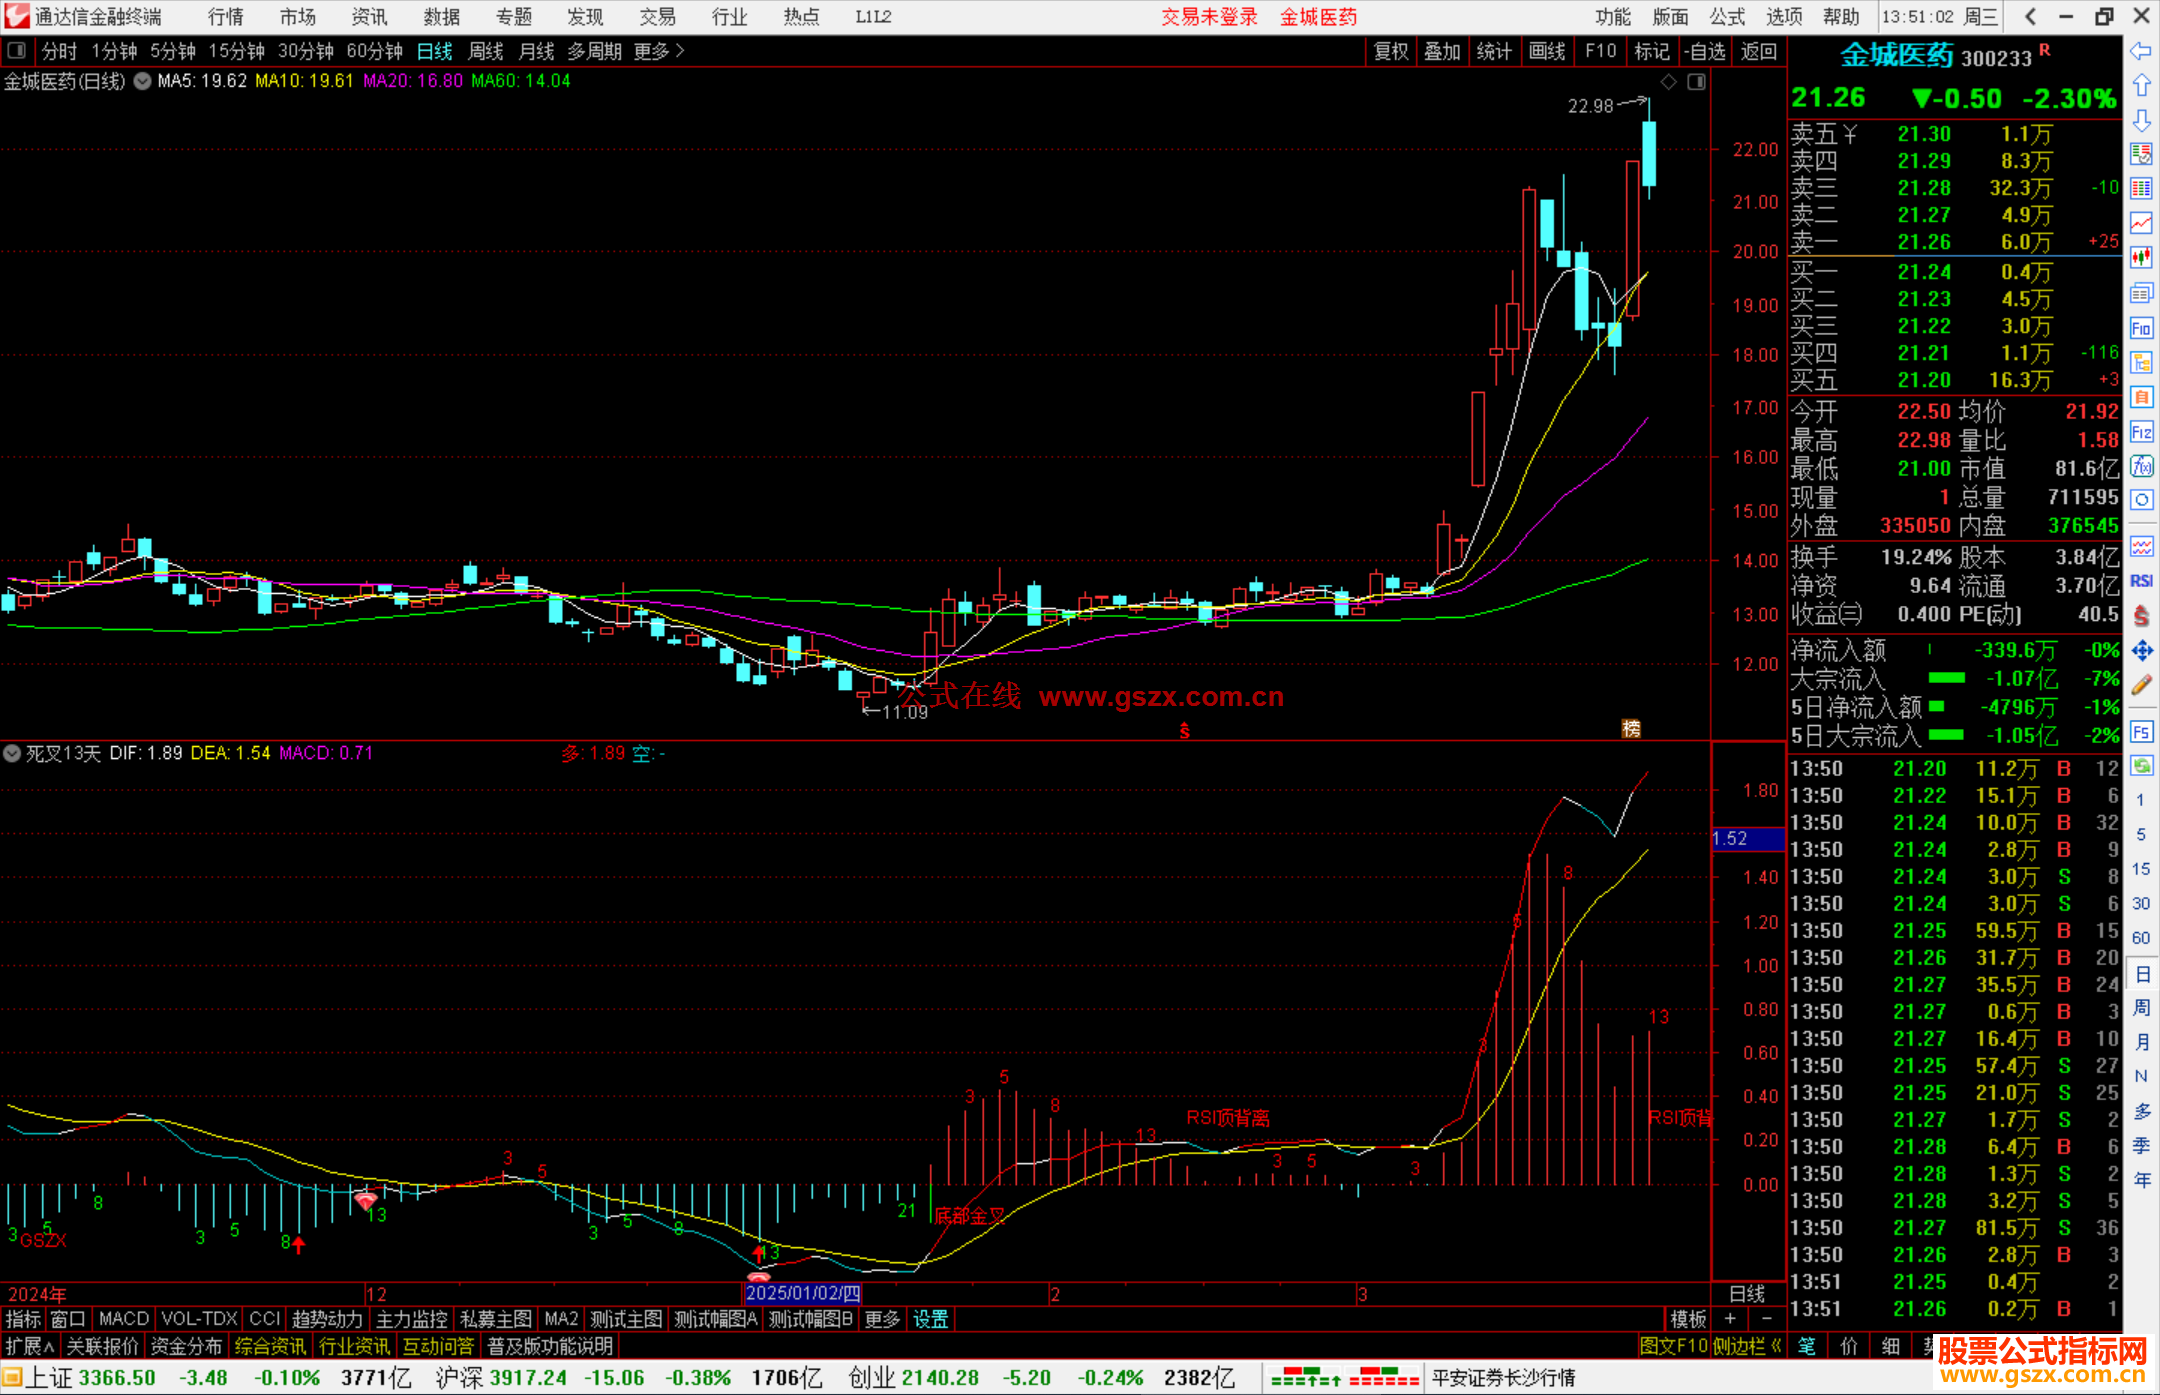
Task: Select the 30 minute period in right sidebar
Action: (2141, 903)
